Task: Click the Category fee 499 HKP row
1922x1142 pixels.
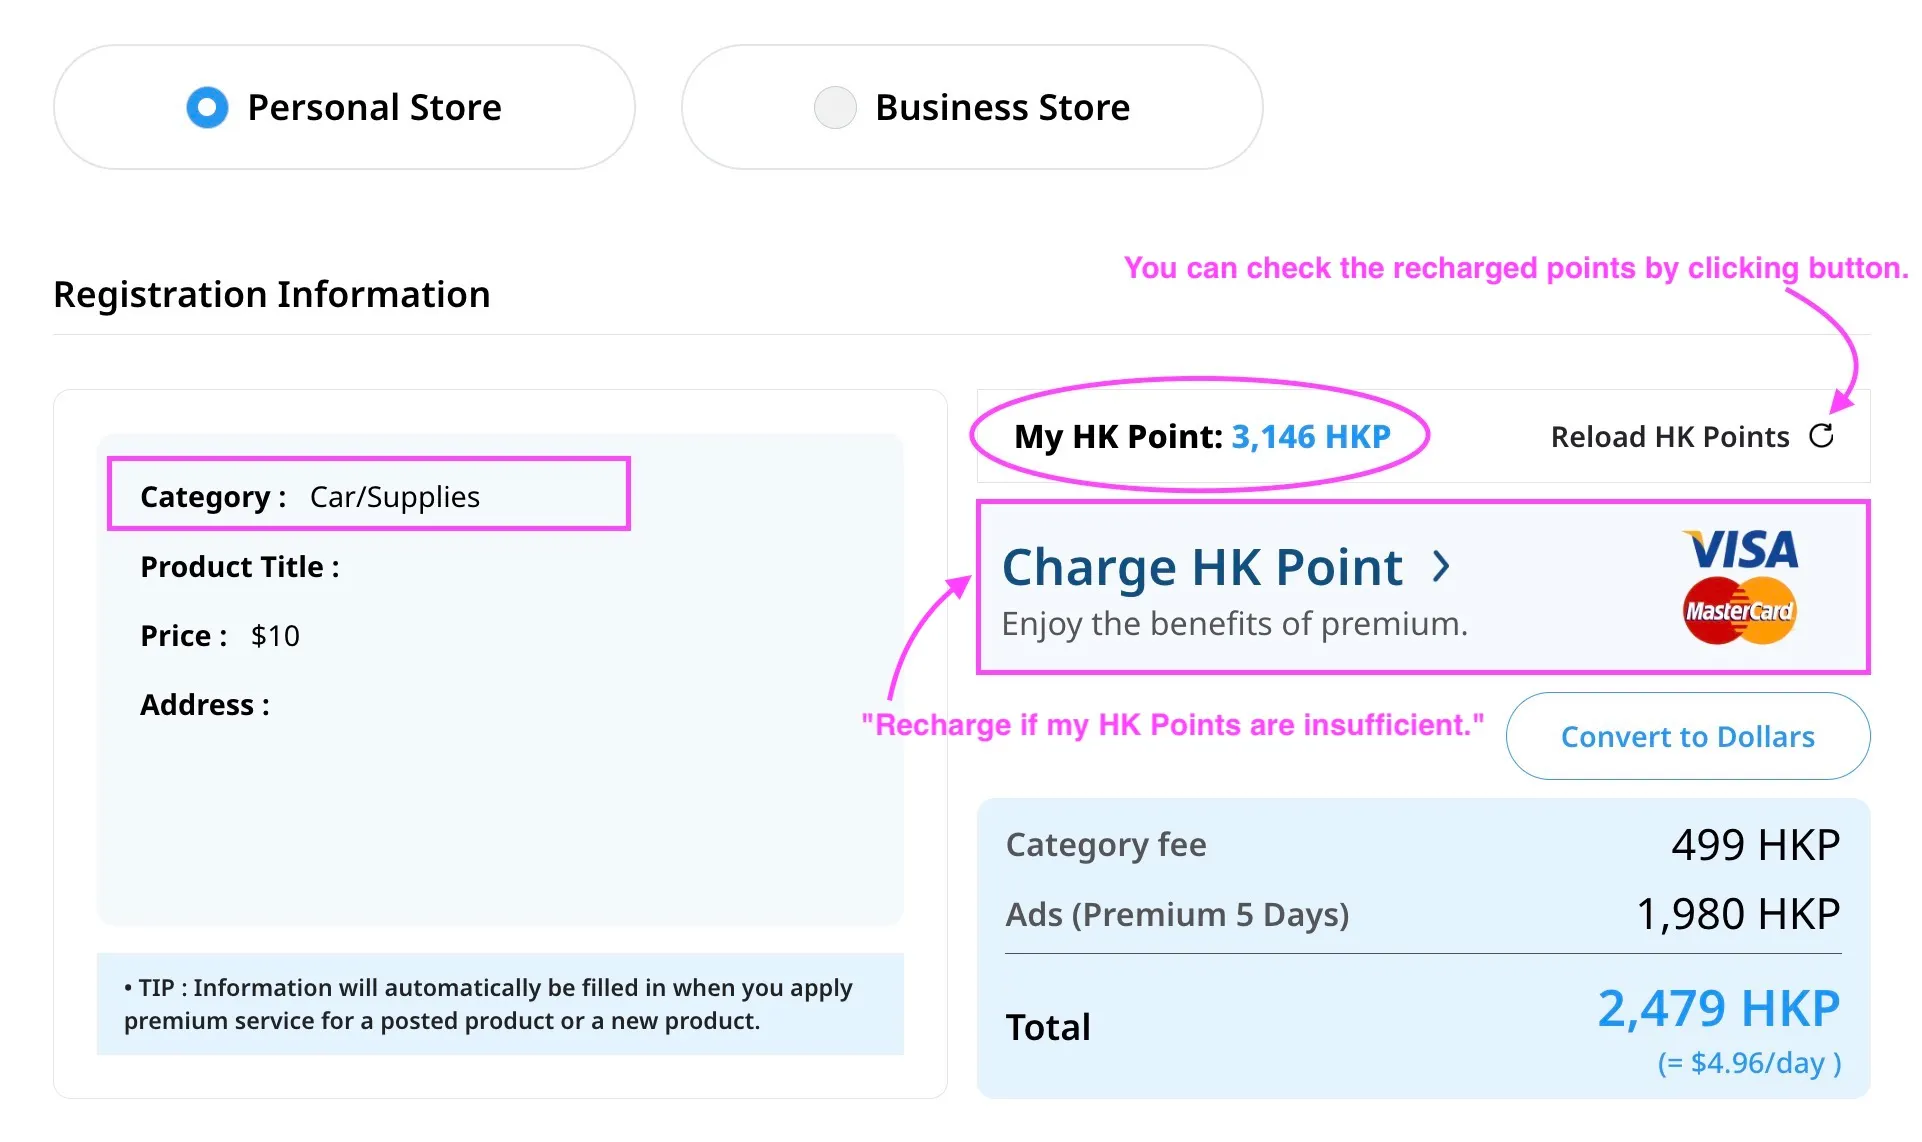Action: click(1422, 845)
